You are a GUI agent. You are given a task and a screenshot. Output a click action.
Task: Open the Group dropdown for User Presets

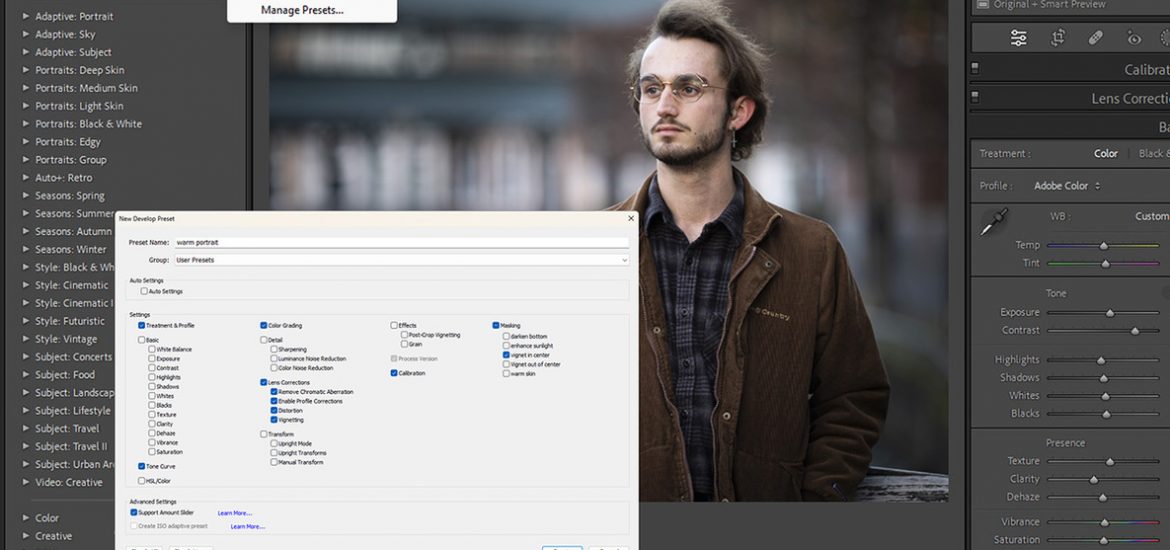[400, 260]
